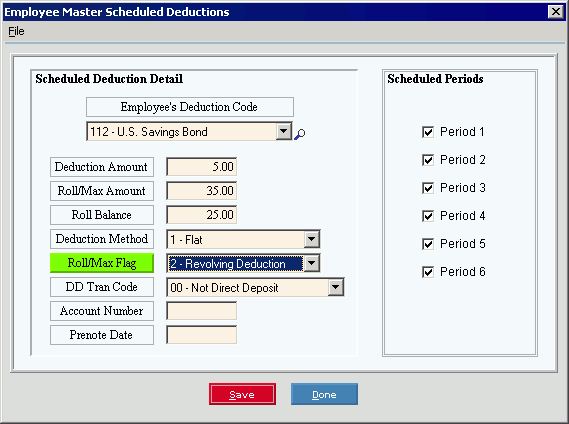
Task: Open the File menu
Action: [16, 31]
